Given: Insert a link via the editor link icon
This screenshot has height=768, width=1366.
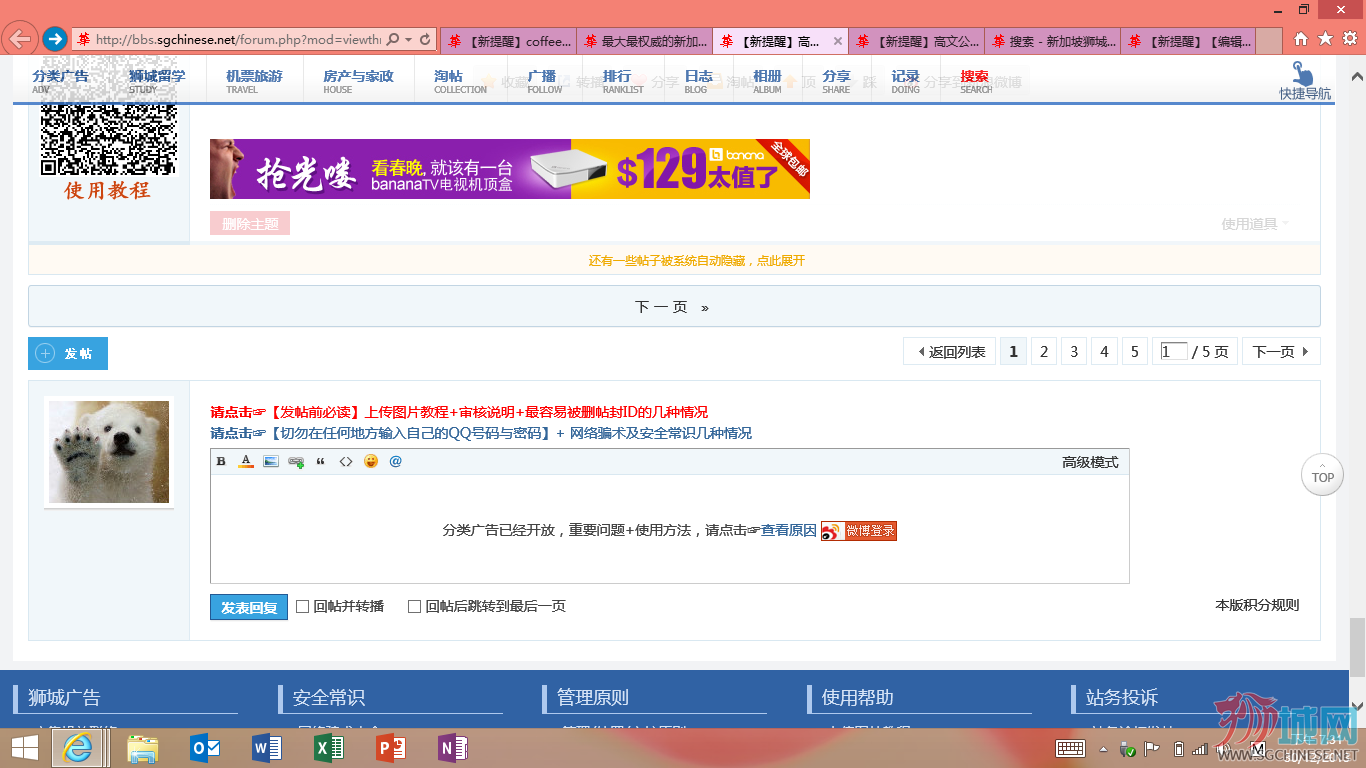Looking at the screenshot, I should pyautogui.click(x=296, y=461).
